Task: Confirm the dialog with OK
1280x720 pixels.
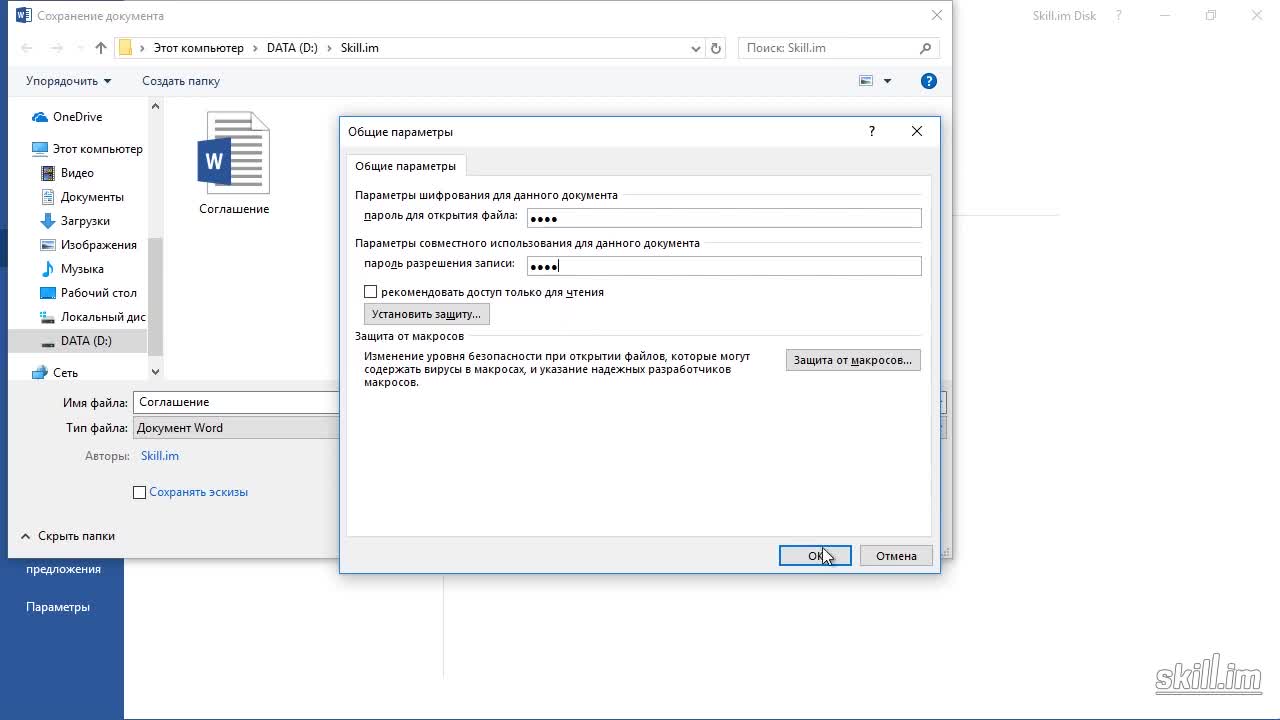Action: pos(815,556)
